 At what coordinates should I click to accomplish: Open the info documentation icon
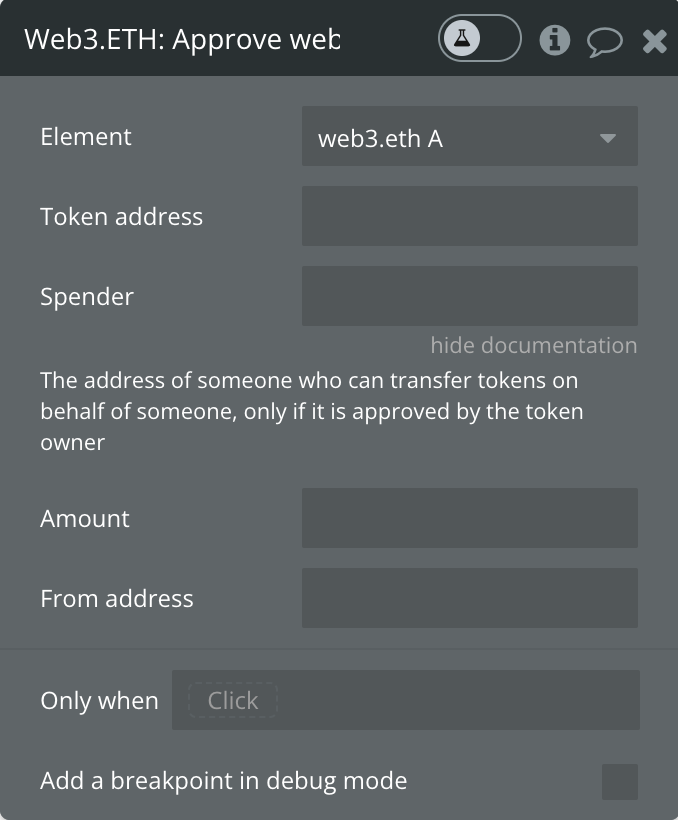555,40
